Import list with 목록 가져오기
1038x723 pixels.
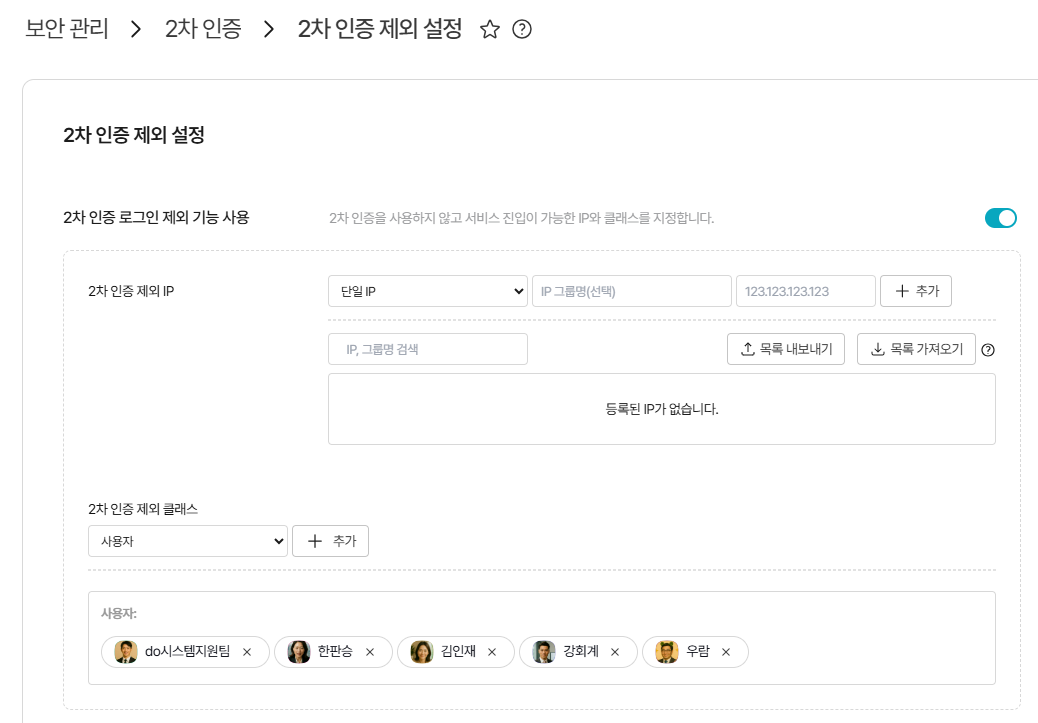pos(915,349)
